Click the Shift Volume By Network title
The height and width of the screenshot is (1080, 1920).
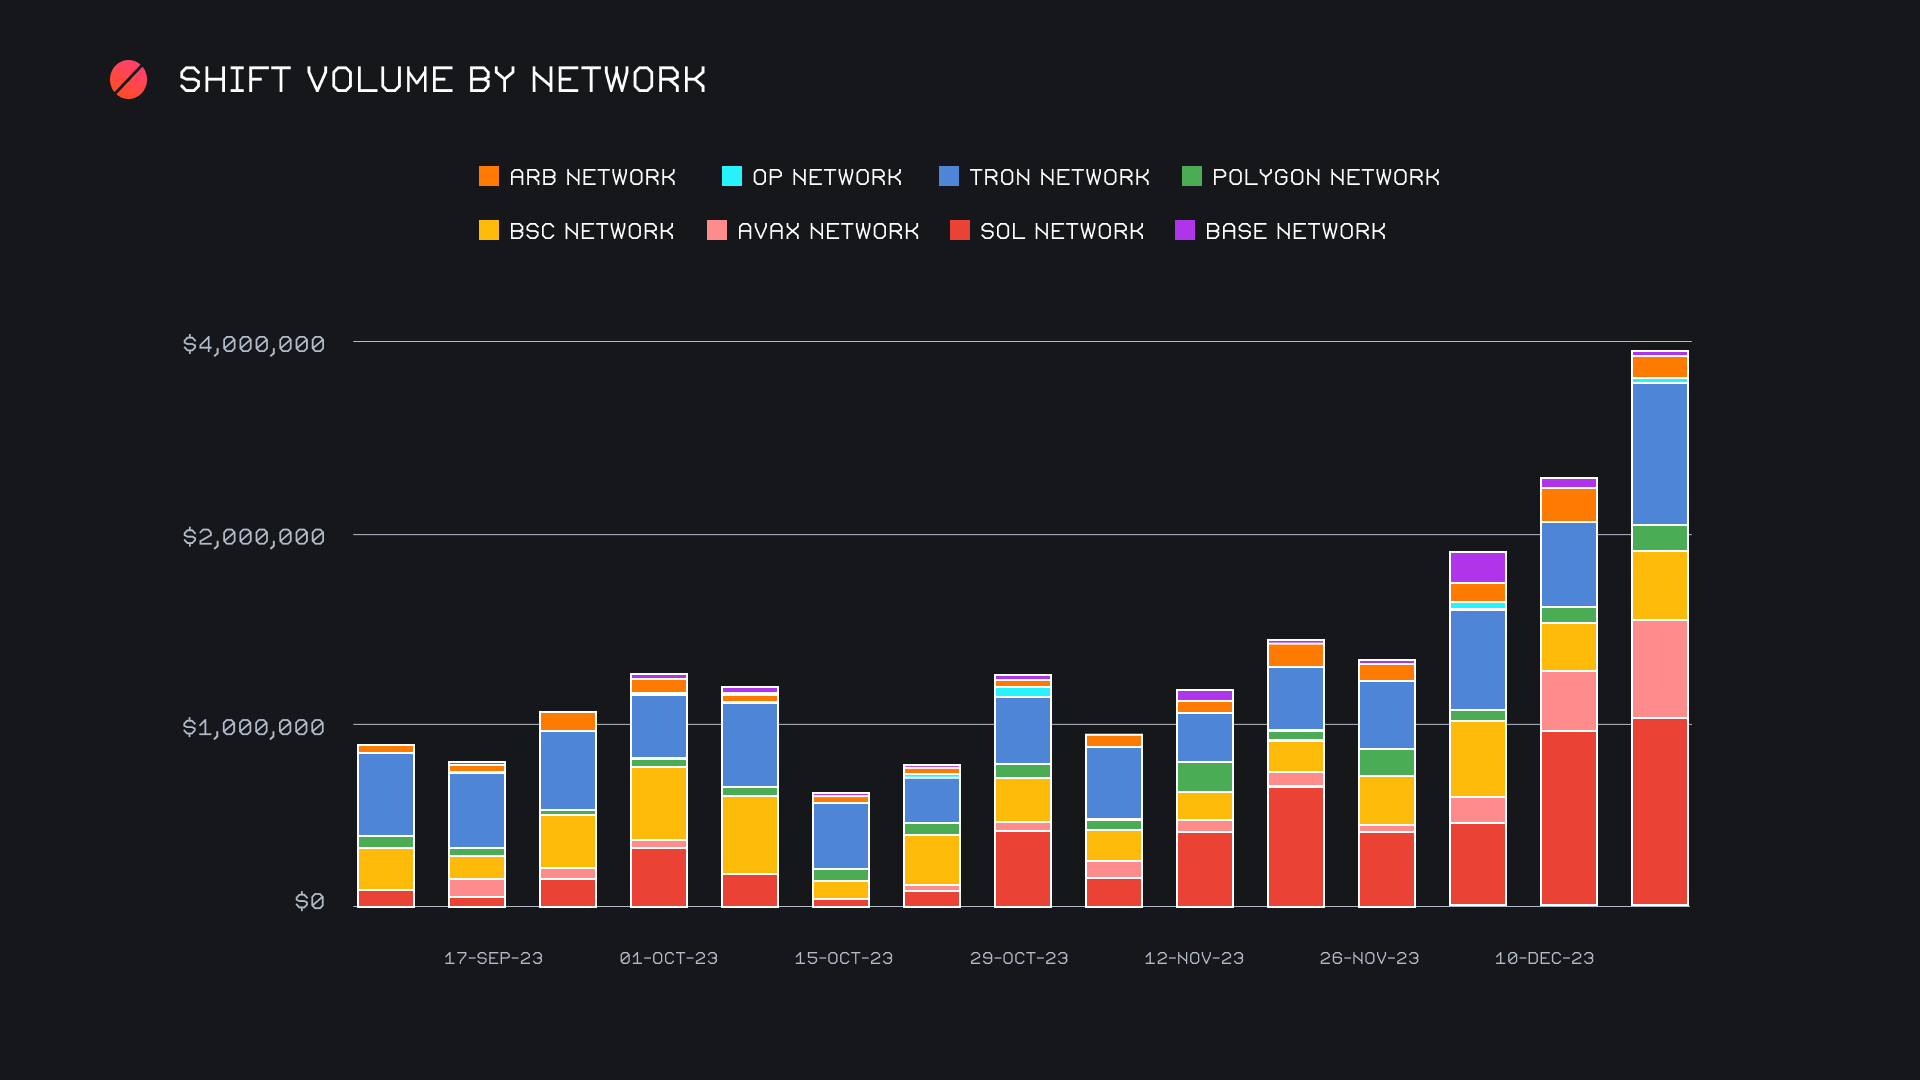pyautogui.click(x=442, y=80)
